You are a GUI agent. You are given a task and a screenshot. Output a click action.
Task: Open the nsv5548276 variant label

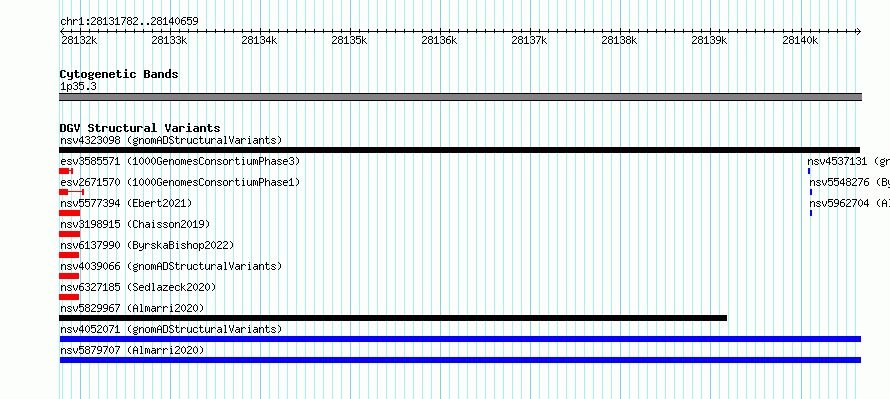point(850,182)
